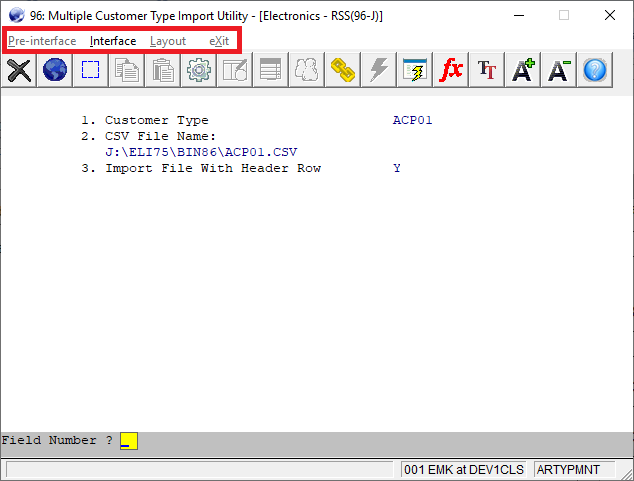Open the red fx function icon

[450, 70]
